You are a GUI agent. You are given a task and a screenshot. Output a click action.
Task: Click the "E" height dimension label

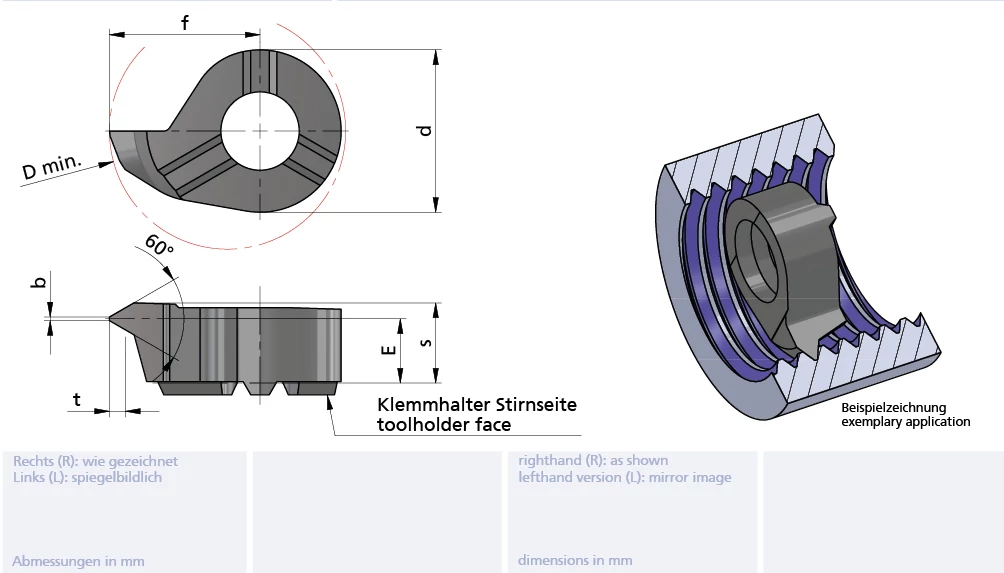(389, 351)
